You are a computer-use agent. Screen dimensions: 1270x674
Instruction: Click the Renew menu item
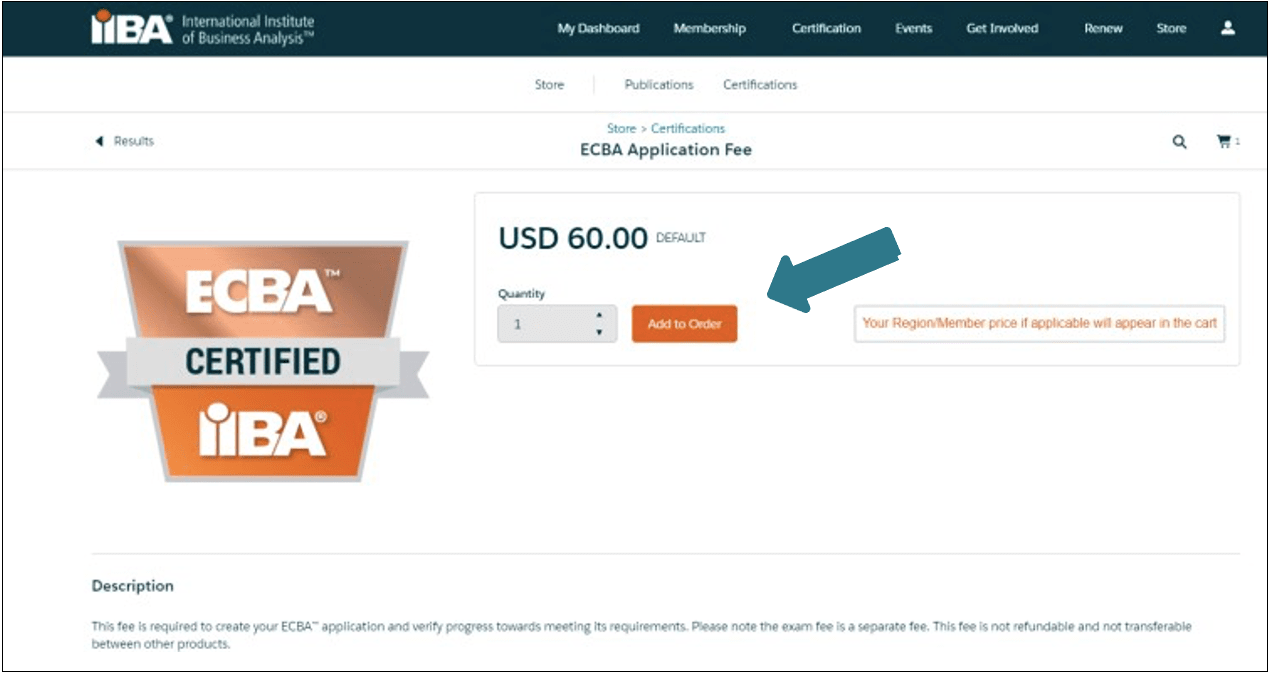(1102, 28)
